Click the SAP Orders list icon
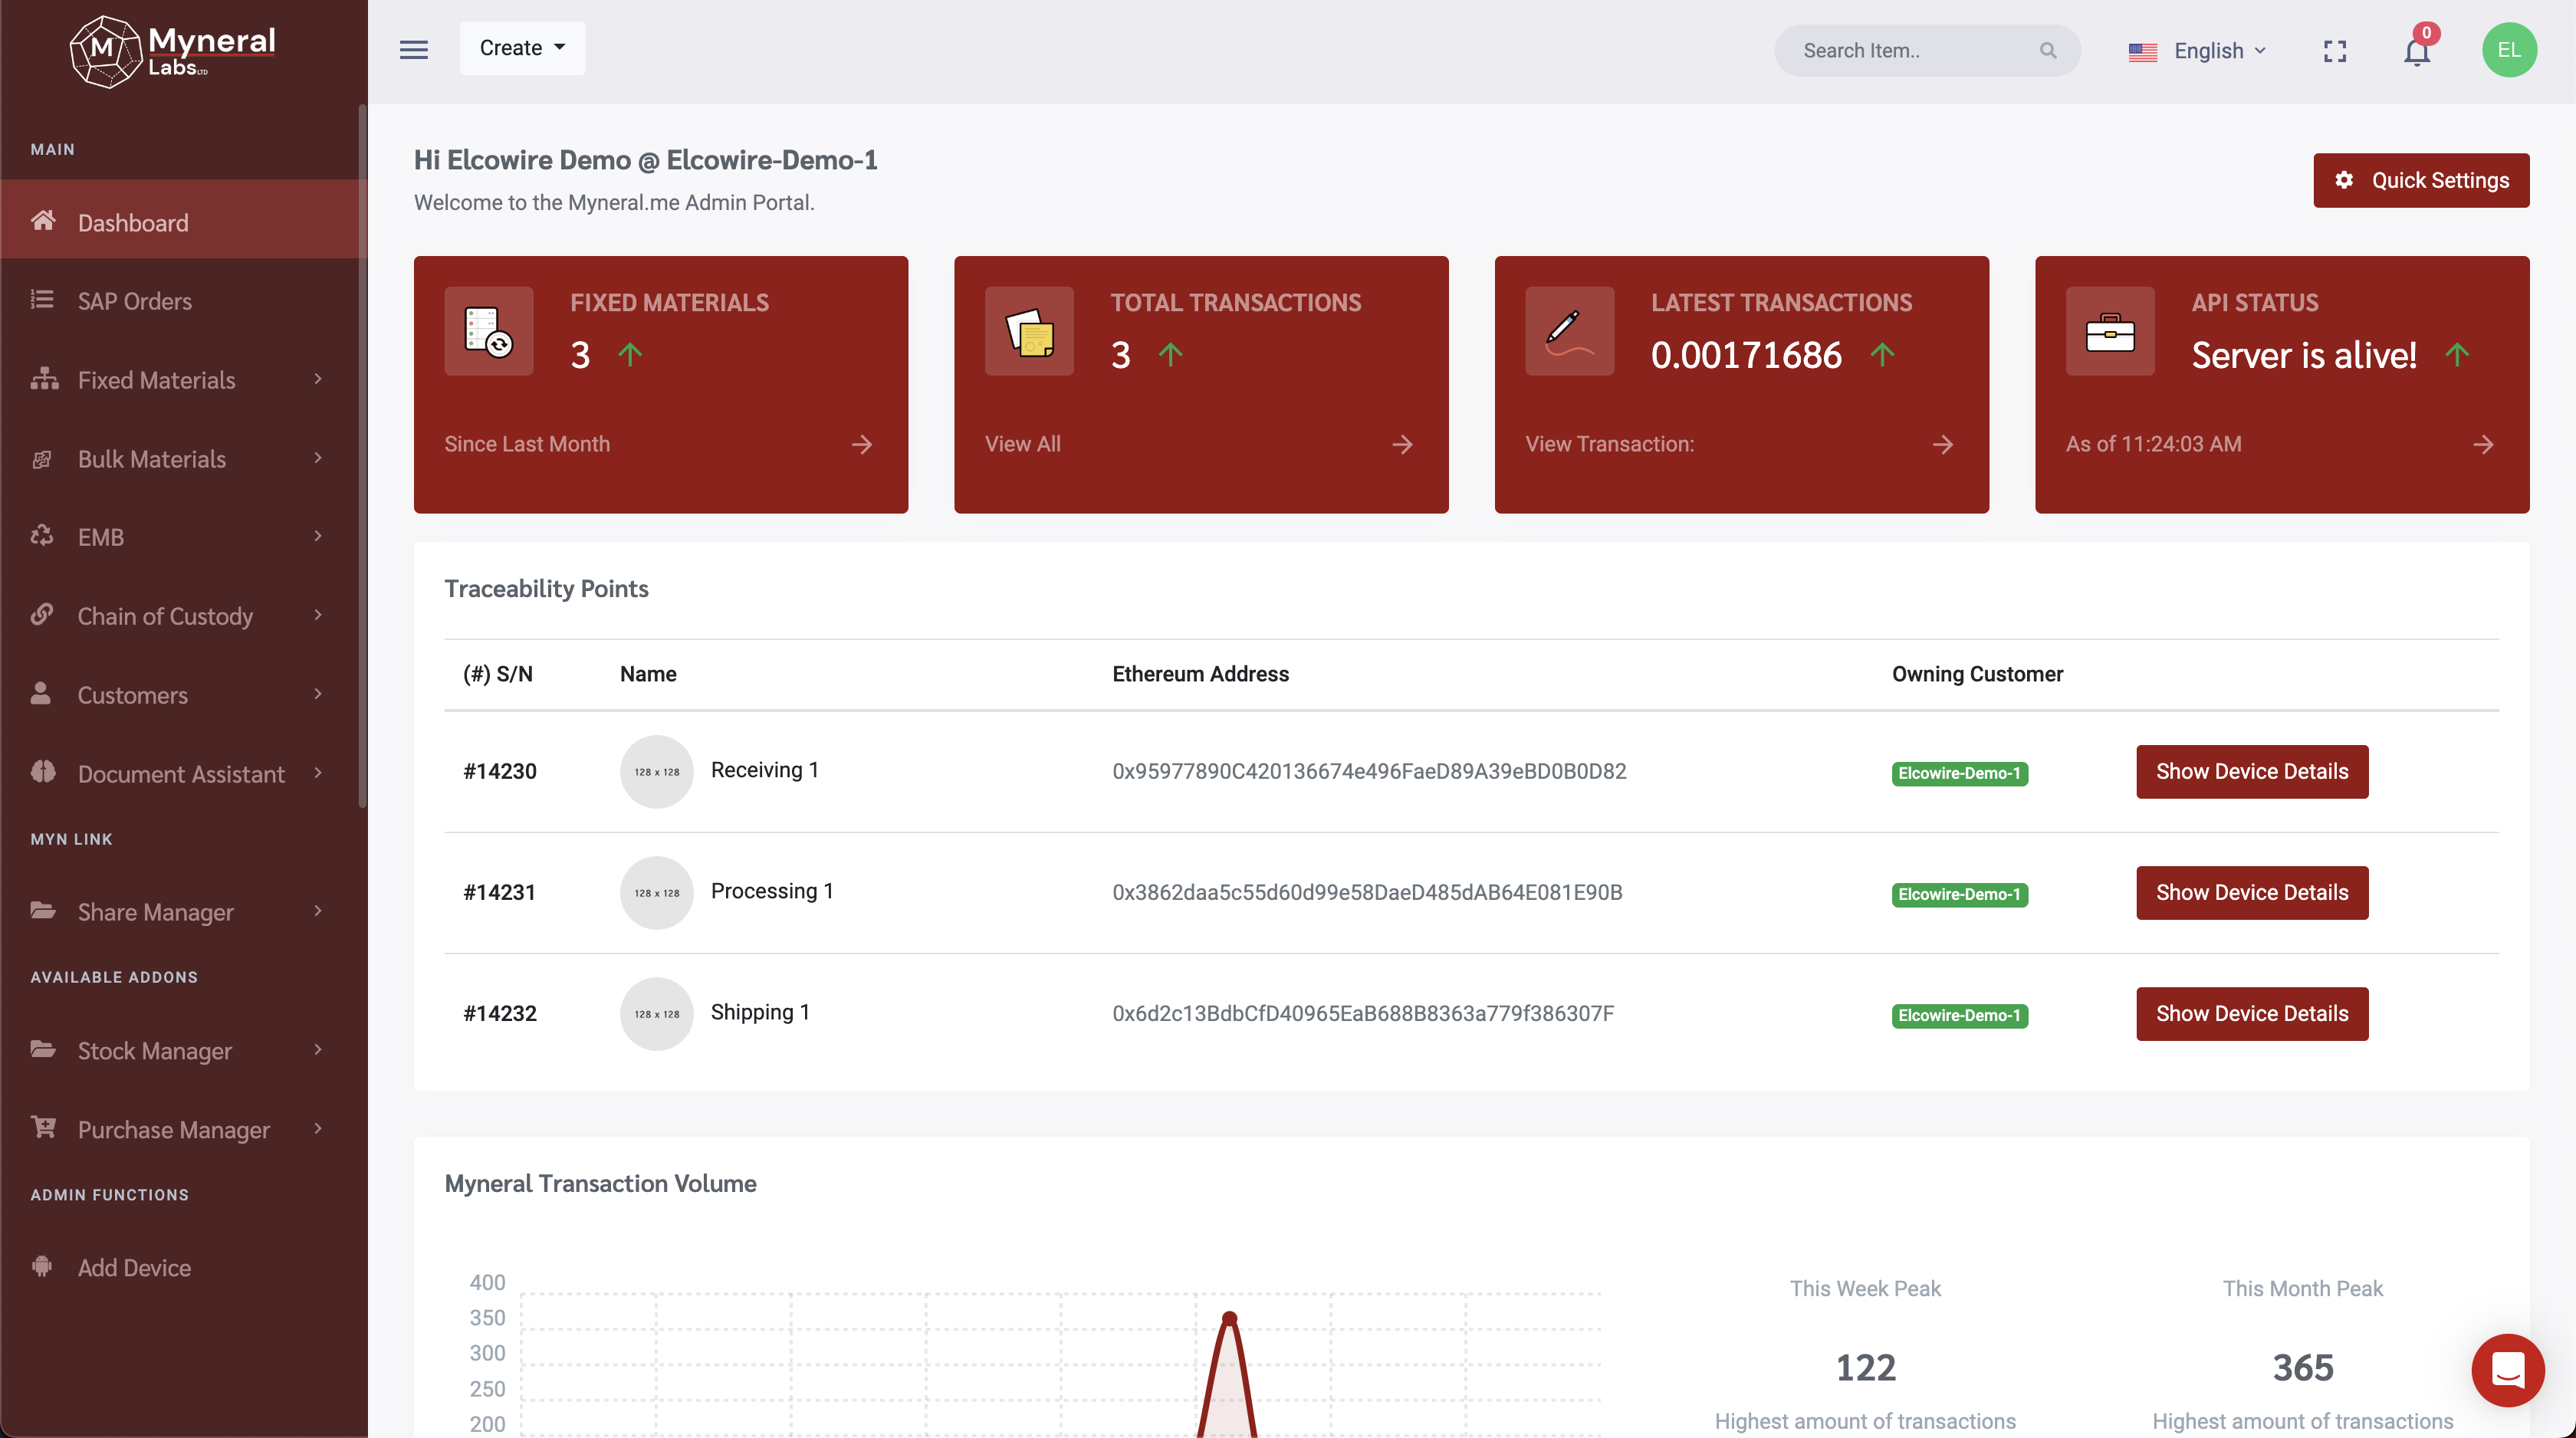Viewport: 2576px width, 1438px height. click(42, 299)
